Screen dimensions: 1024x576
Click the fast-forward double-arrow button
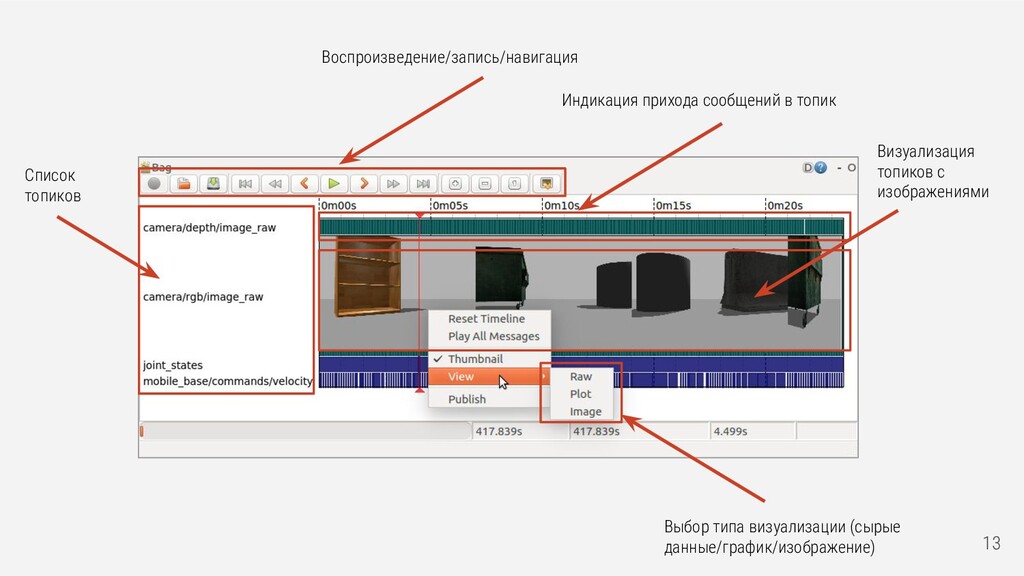[393, 184]
